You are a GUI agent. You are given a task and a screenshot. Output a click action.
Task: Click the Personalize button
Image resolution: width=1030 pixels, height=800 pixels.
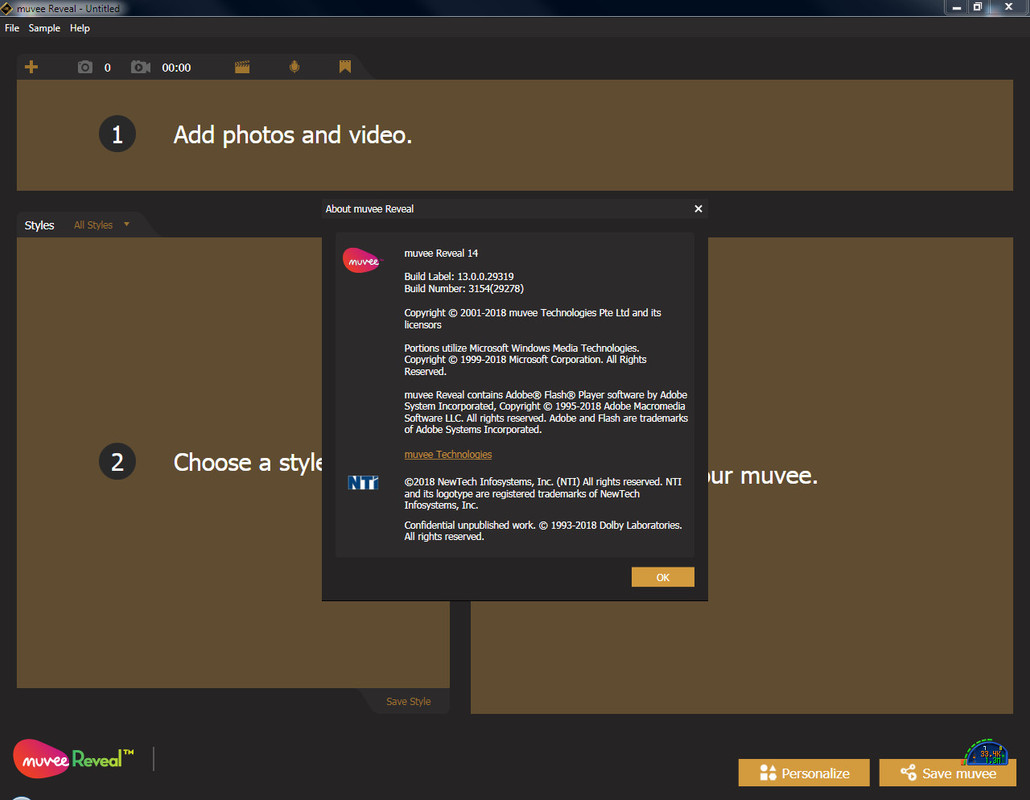(803, 773)
